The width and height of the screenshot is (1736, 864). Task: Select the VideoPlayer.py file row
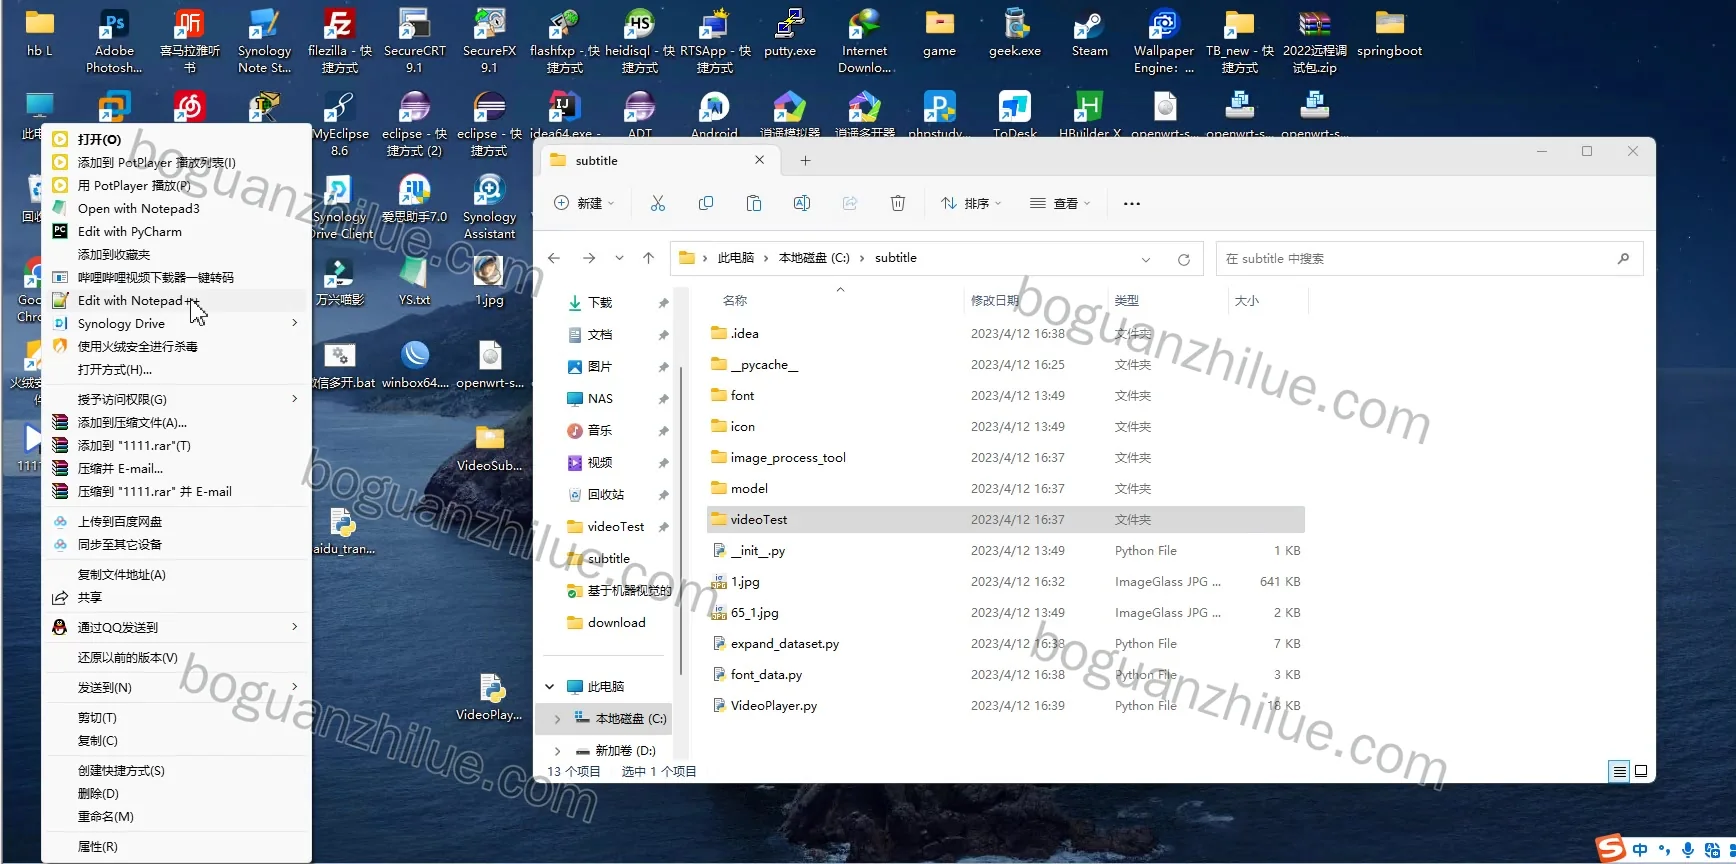[x=1006, y=706]
